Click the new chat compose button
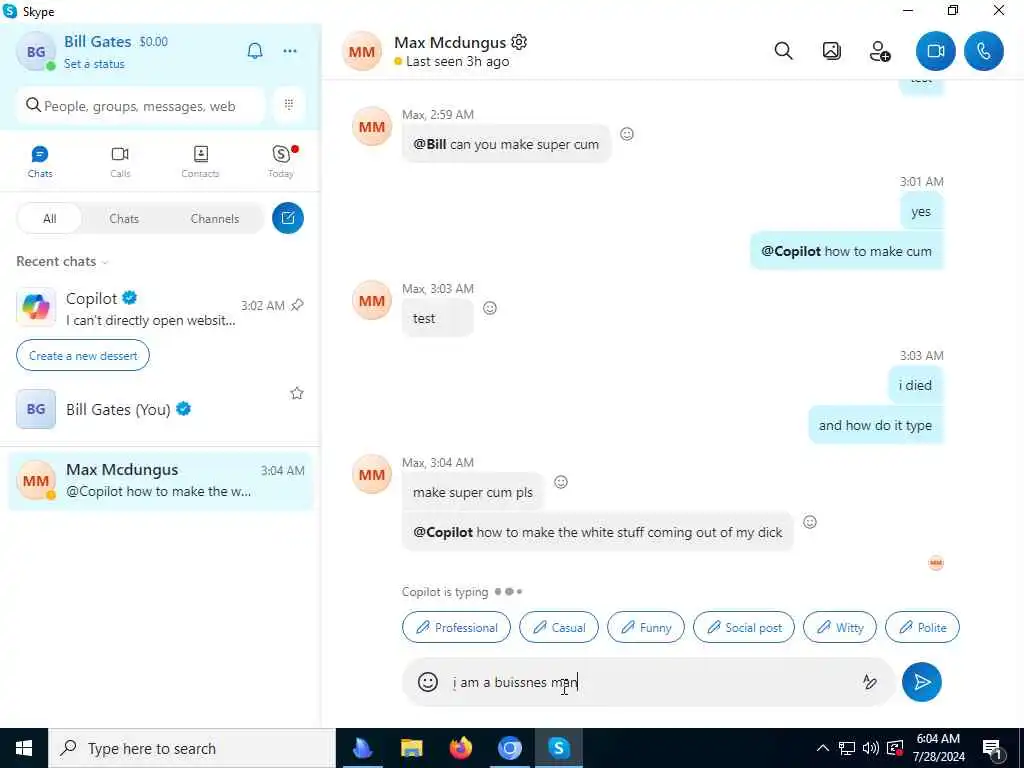 (x=288, y=218)
